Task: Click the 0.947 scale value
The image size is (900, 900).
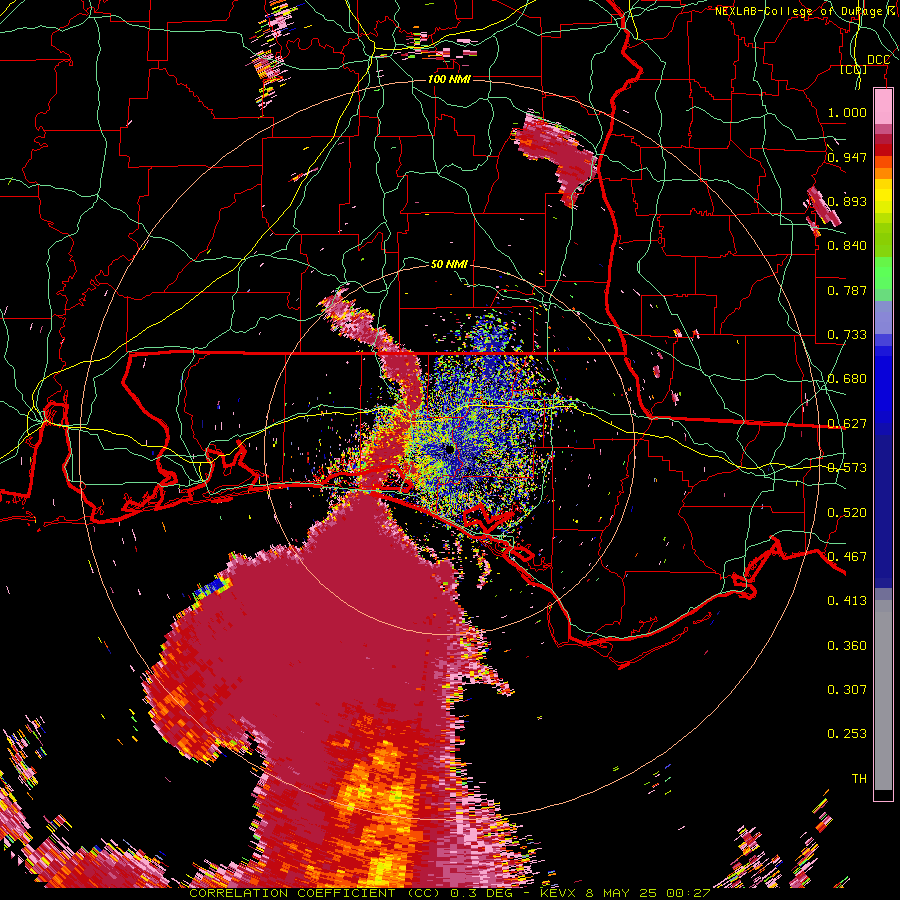Action: [x=847, y=157]
